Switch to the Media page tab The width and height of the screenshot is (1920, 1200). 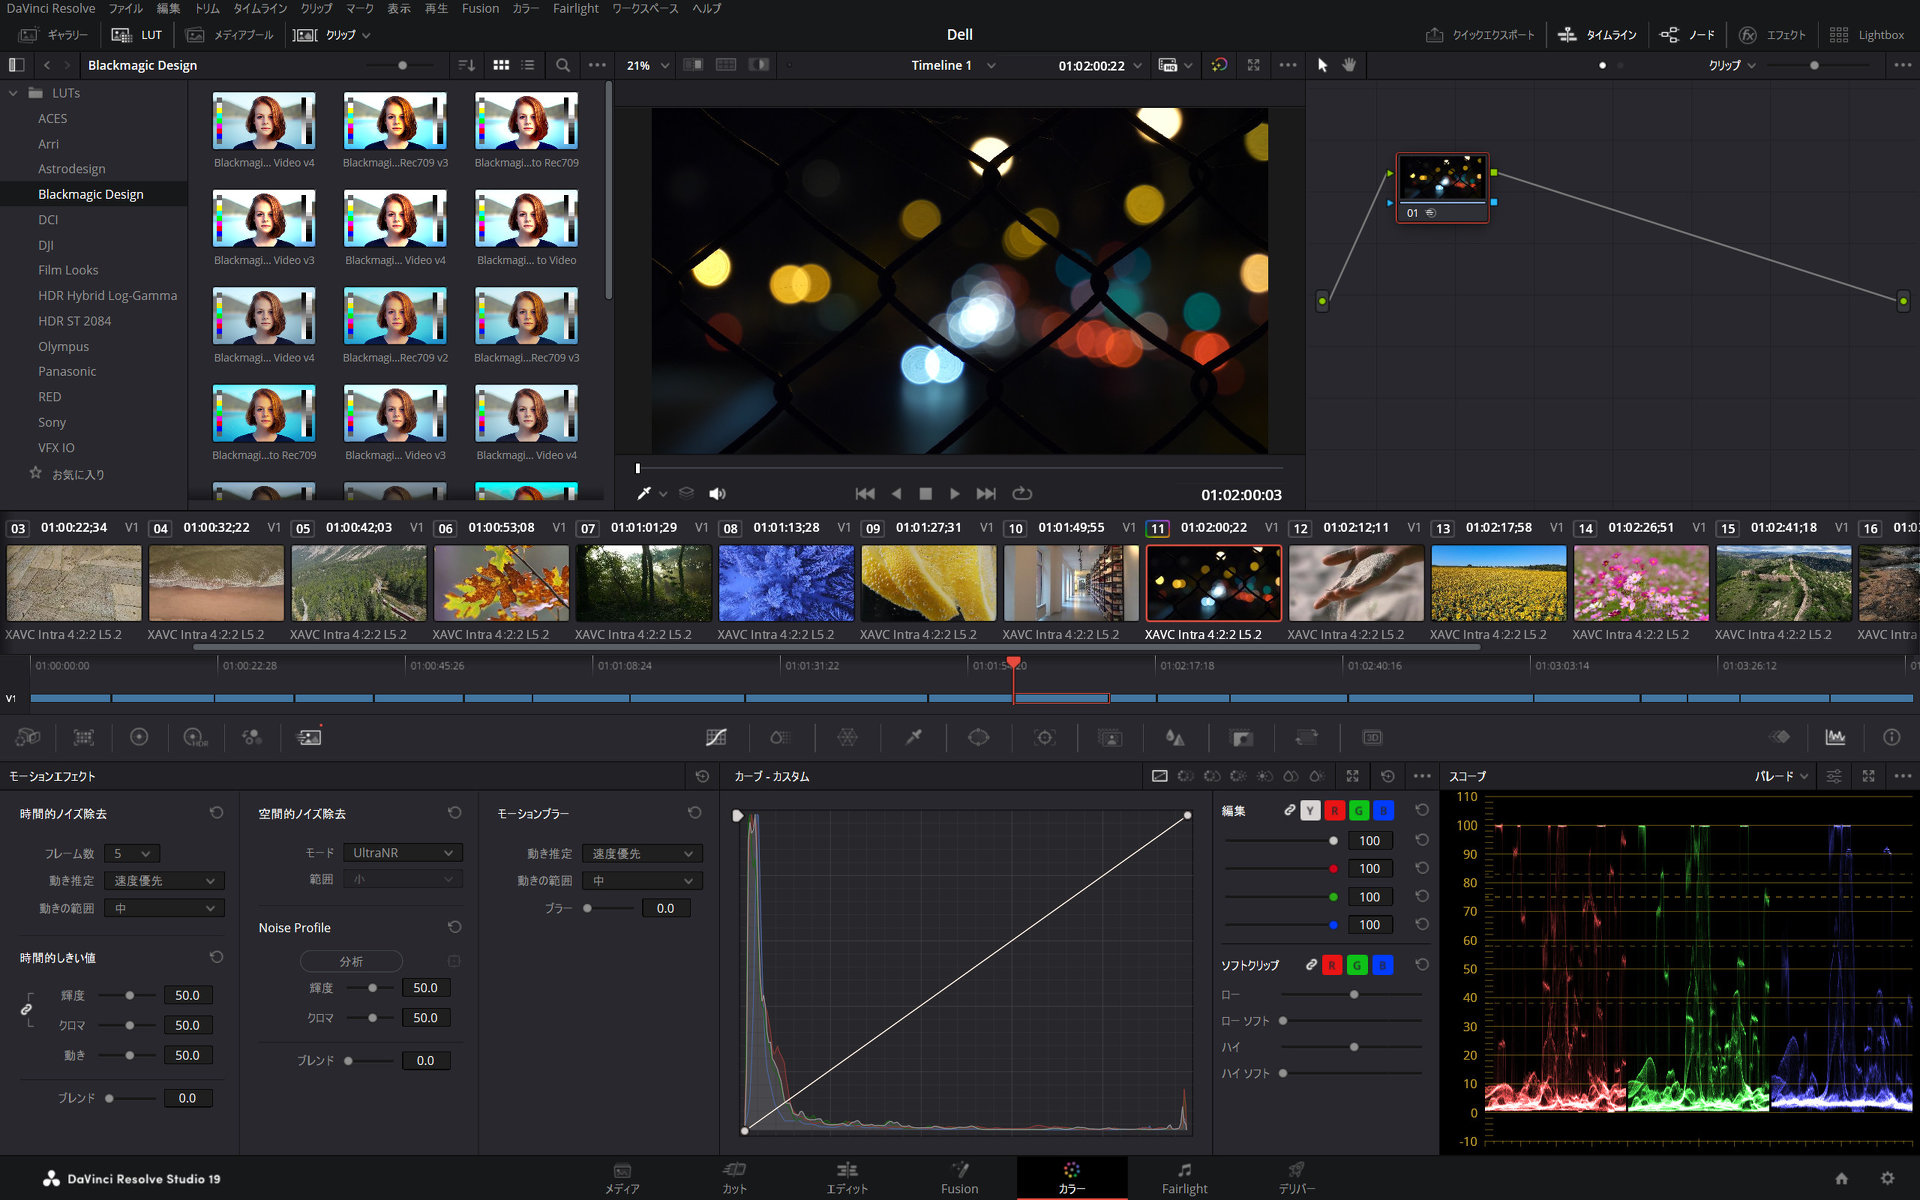coord(622,1178)
